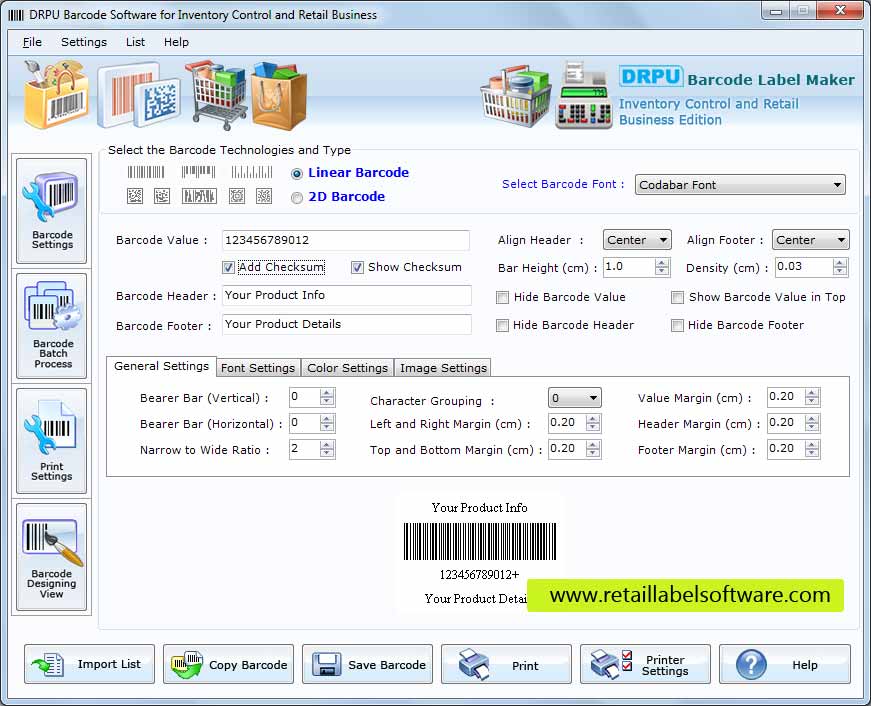Click the Help question mark button
Image resolution: width=871 pixels, height=706 pixels.
click(x=785, y=664)
